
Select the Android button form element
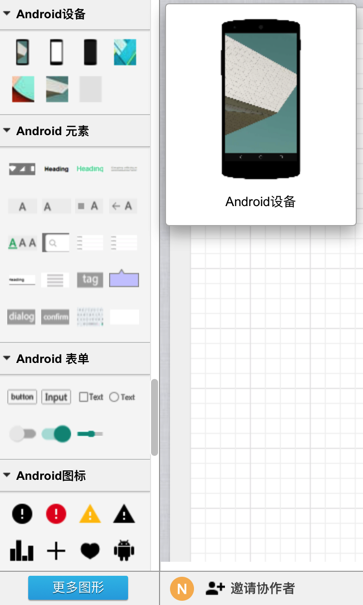pos(22,397)
